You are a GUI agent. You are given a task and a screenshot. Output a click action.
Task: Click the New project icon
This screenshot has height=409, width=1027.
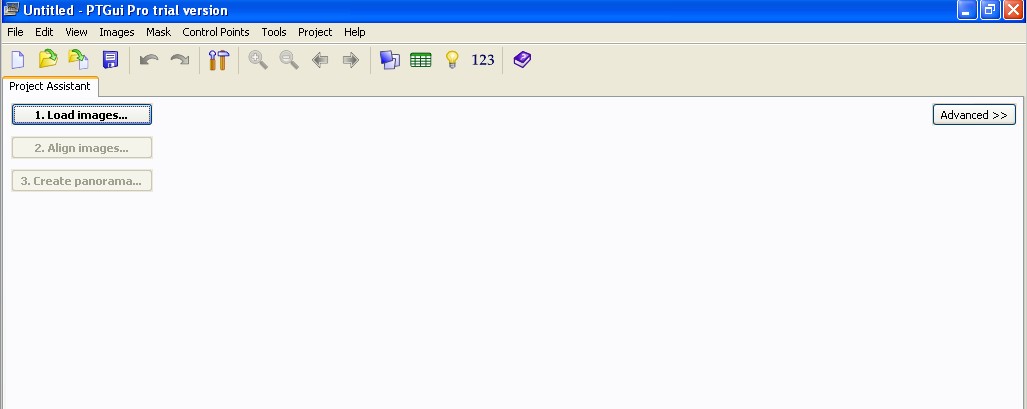[17, 61]
